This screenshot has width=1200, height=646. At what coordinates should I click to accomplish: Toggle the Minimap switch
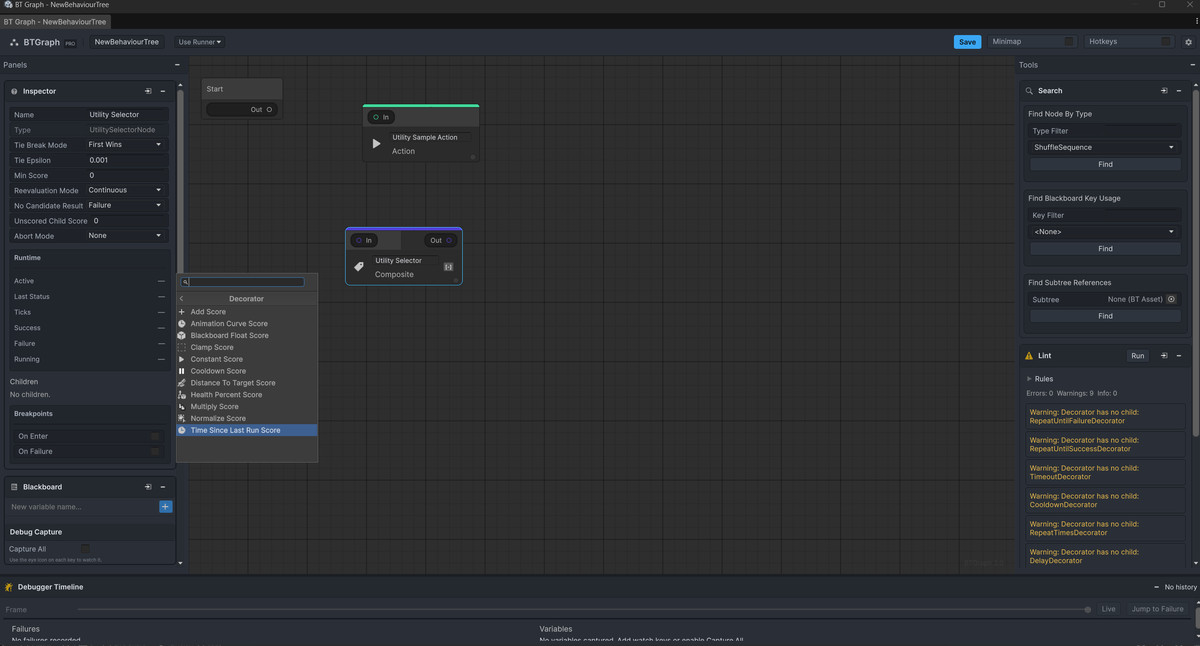coord(1069,42)
